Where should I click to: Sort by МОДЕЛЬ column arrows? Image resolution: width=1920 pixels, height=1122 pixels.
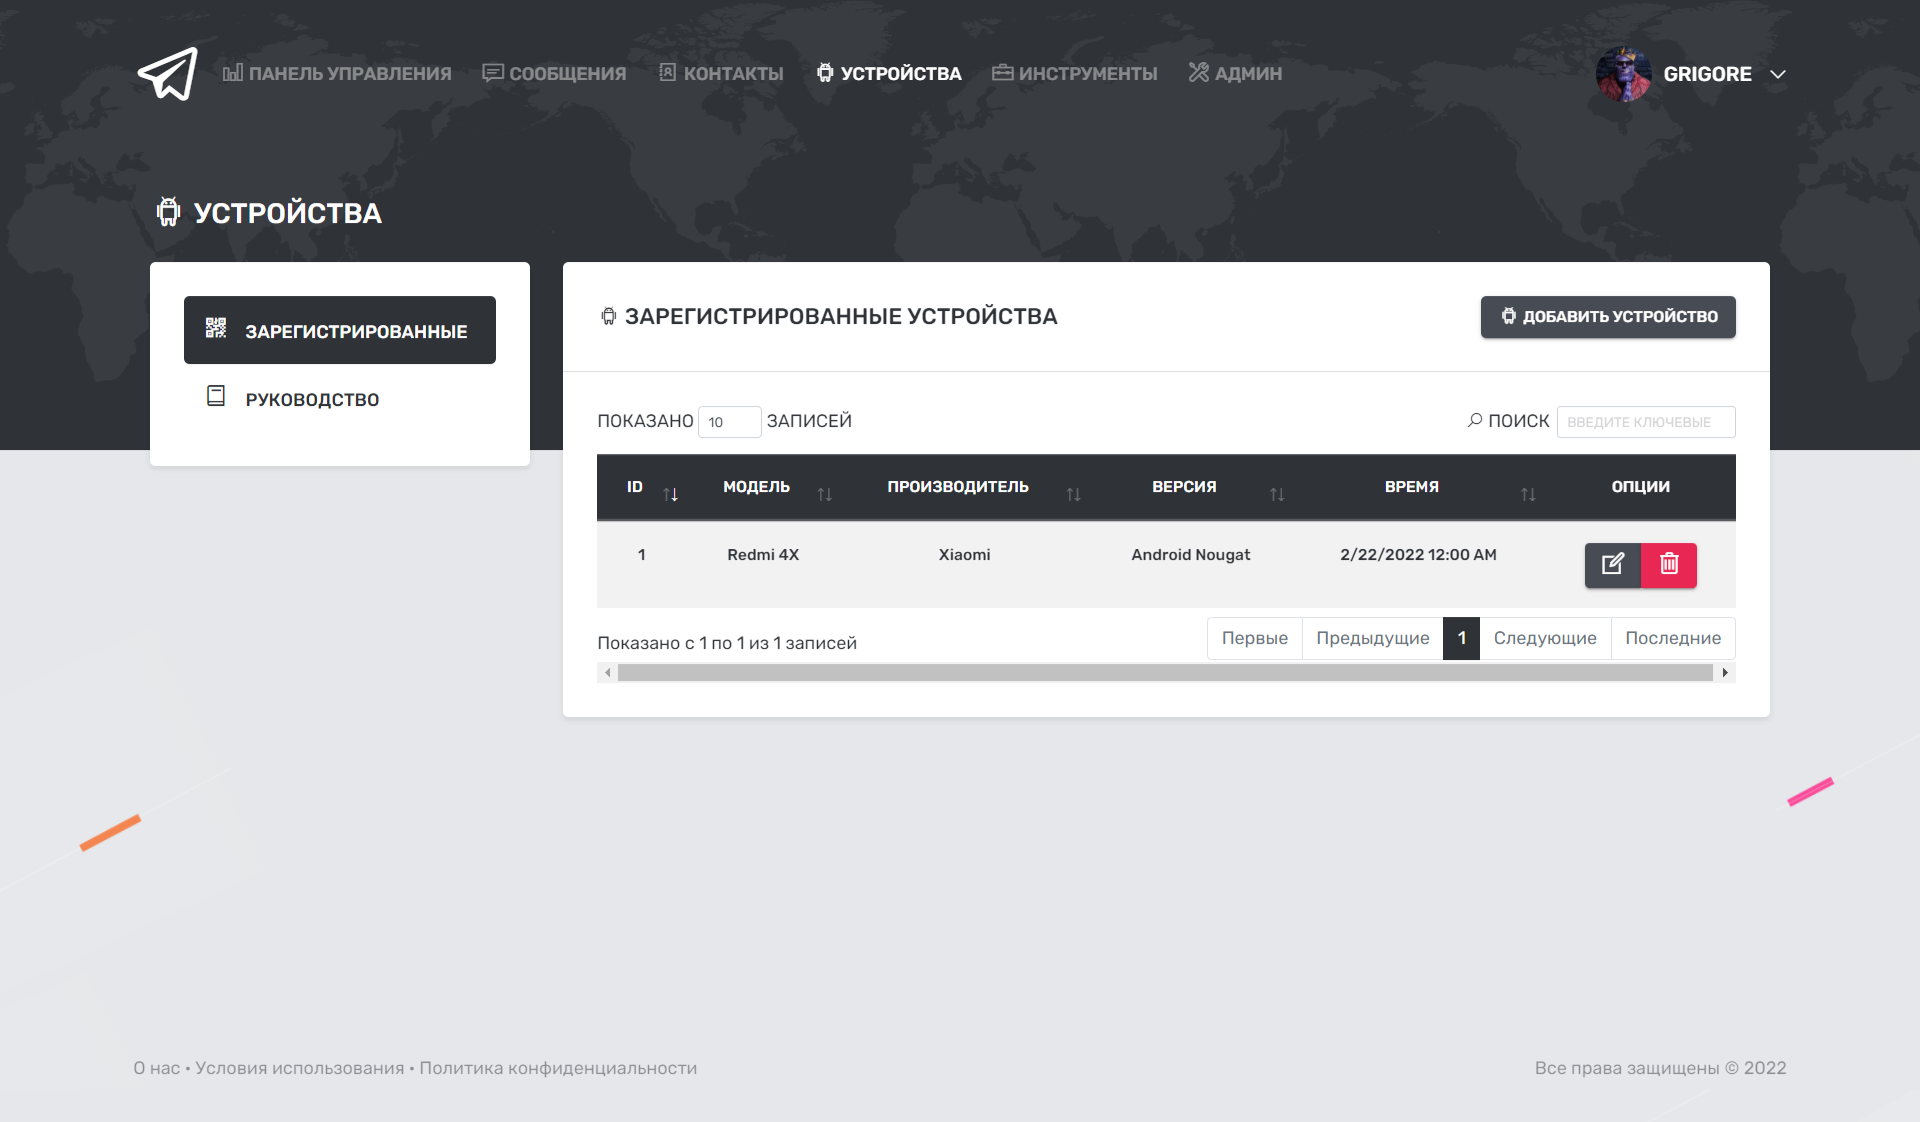coord(824,494)
